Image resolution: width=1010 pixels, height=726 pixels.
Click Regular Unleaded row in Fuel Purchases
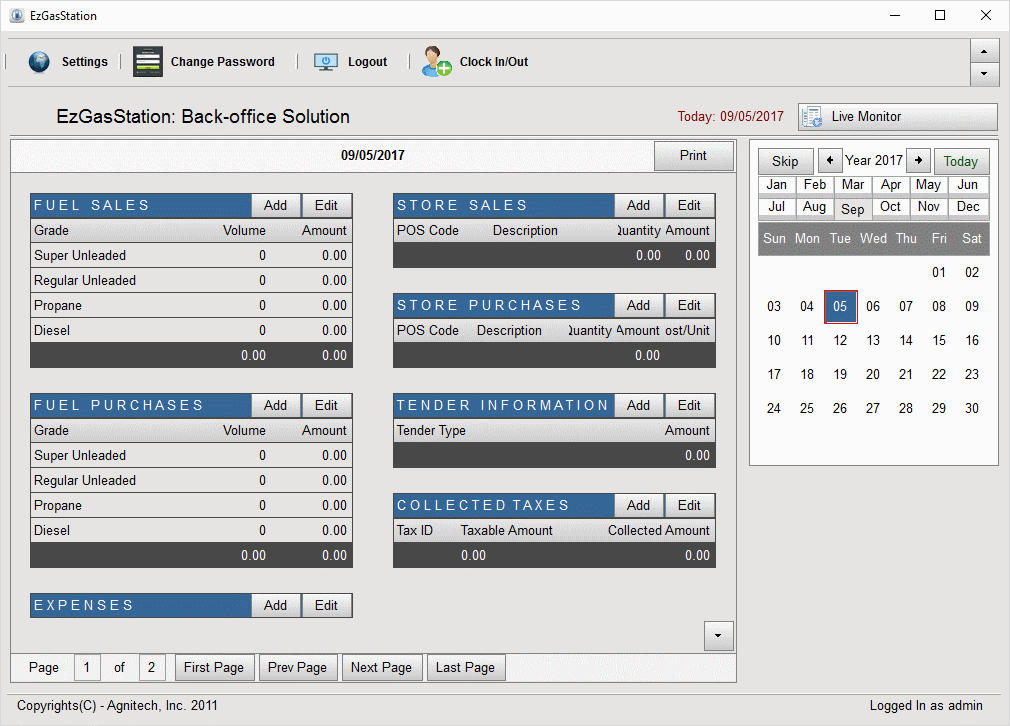191,481
